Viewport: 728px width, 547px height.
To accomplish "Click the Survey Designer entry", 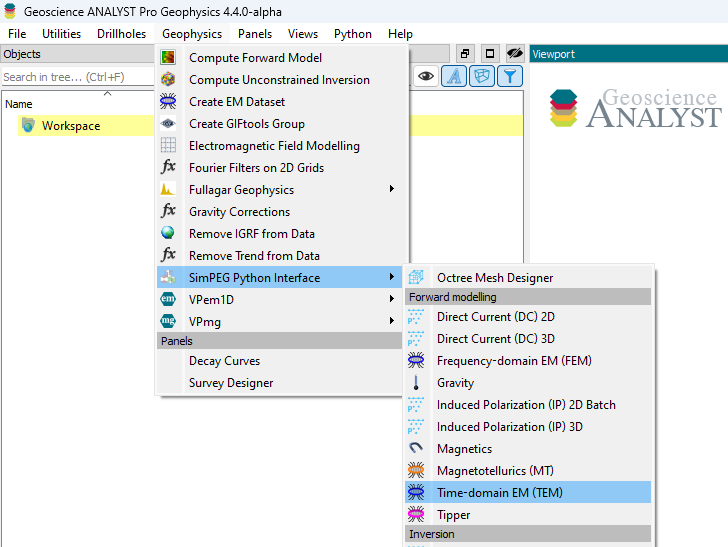I will pyautogui.click(x=230, y=383).
